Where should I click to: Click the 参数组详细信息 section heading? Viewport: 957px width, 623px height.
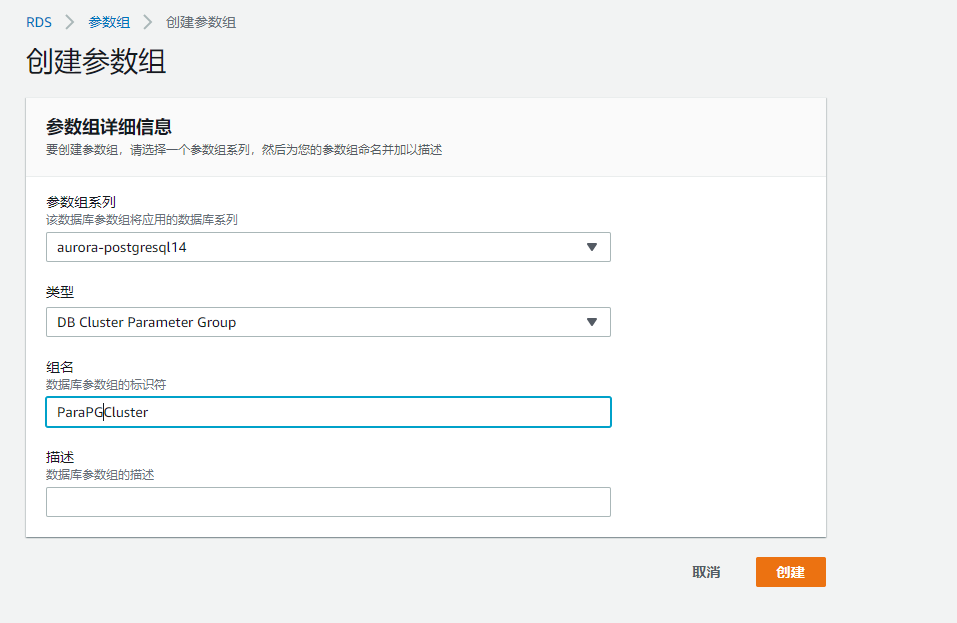[109, 127]
